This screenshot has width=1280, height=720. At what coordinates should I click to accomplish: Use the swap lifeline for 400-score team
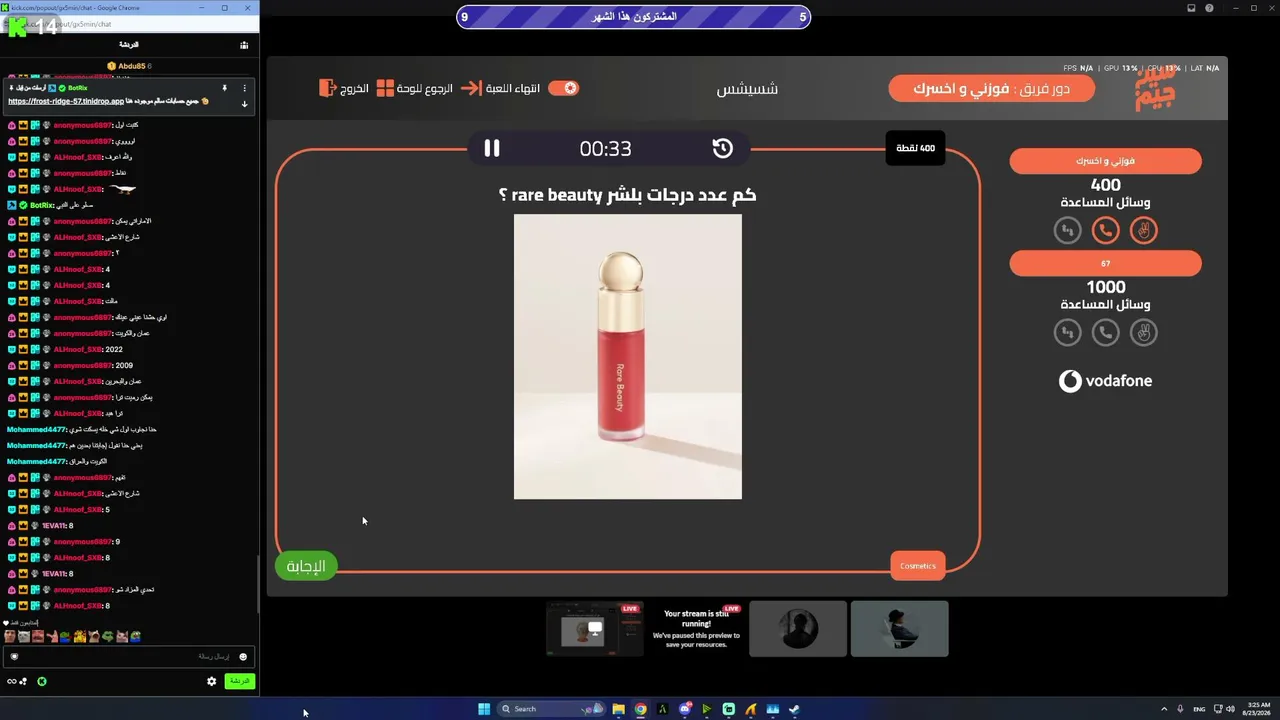coord(1067,230)
